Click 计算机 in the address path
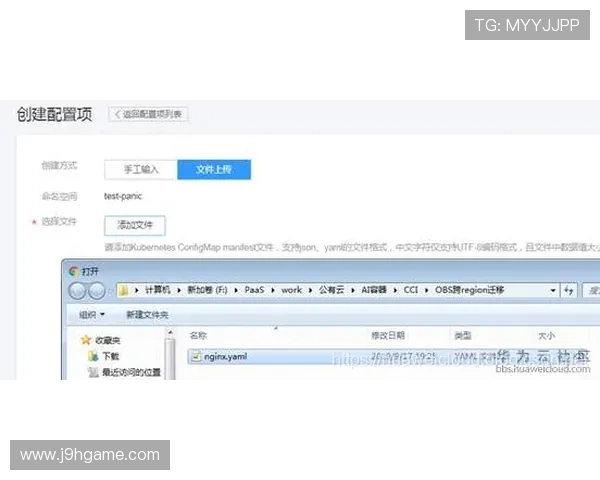Screen dimensions: 600x480 tap(157, 290)
